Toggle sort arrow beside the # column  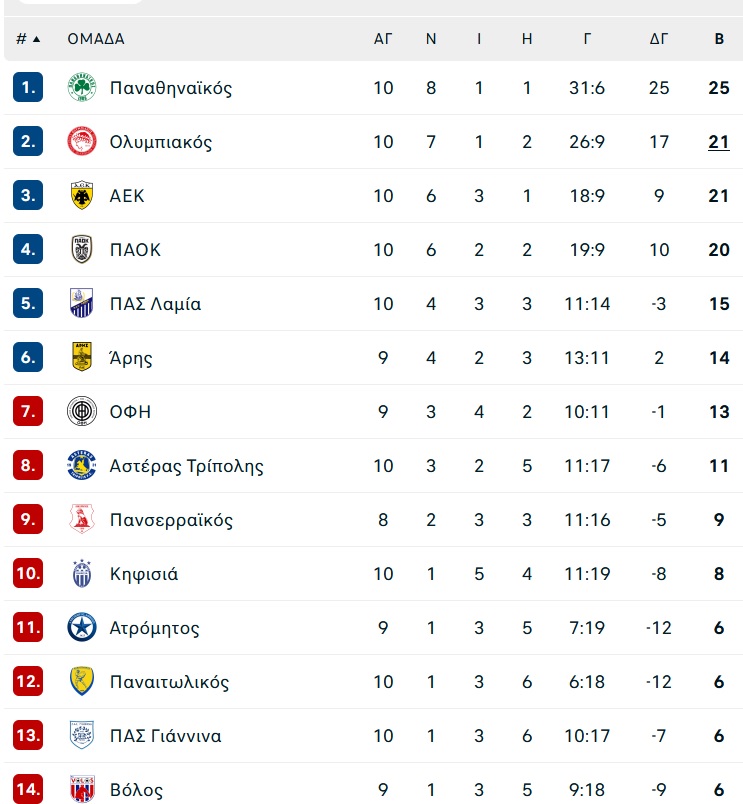pos(36,39)
